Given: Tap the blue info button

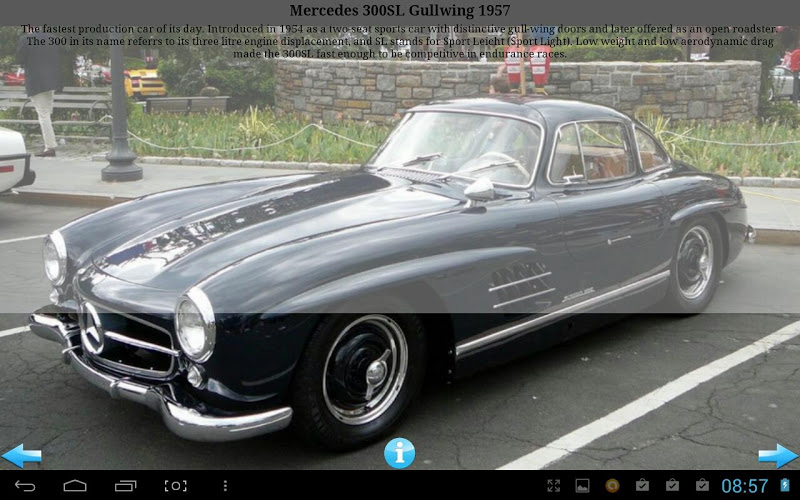Looking at the screenshot, I should pyautogui.click(x=399, y=453).
